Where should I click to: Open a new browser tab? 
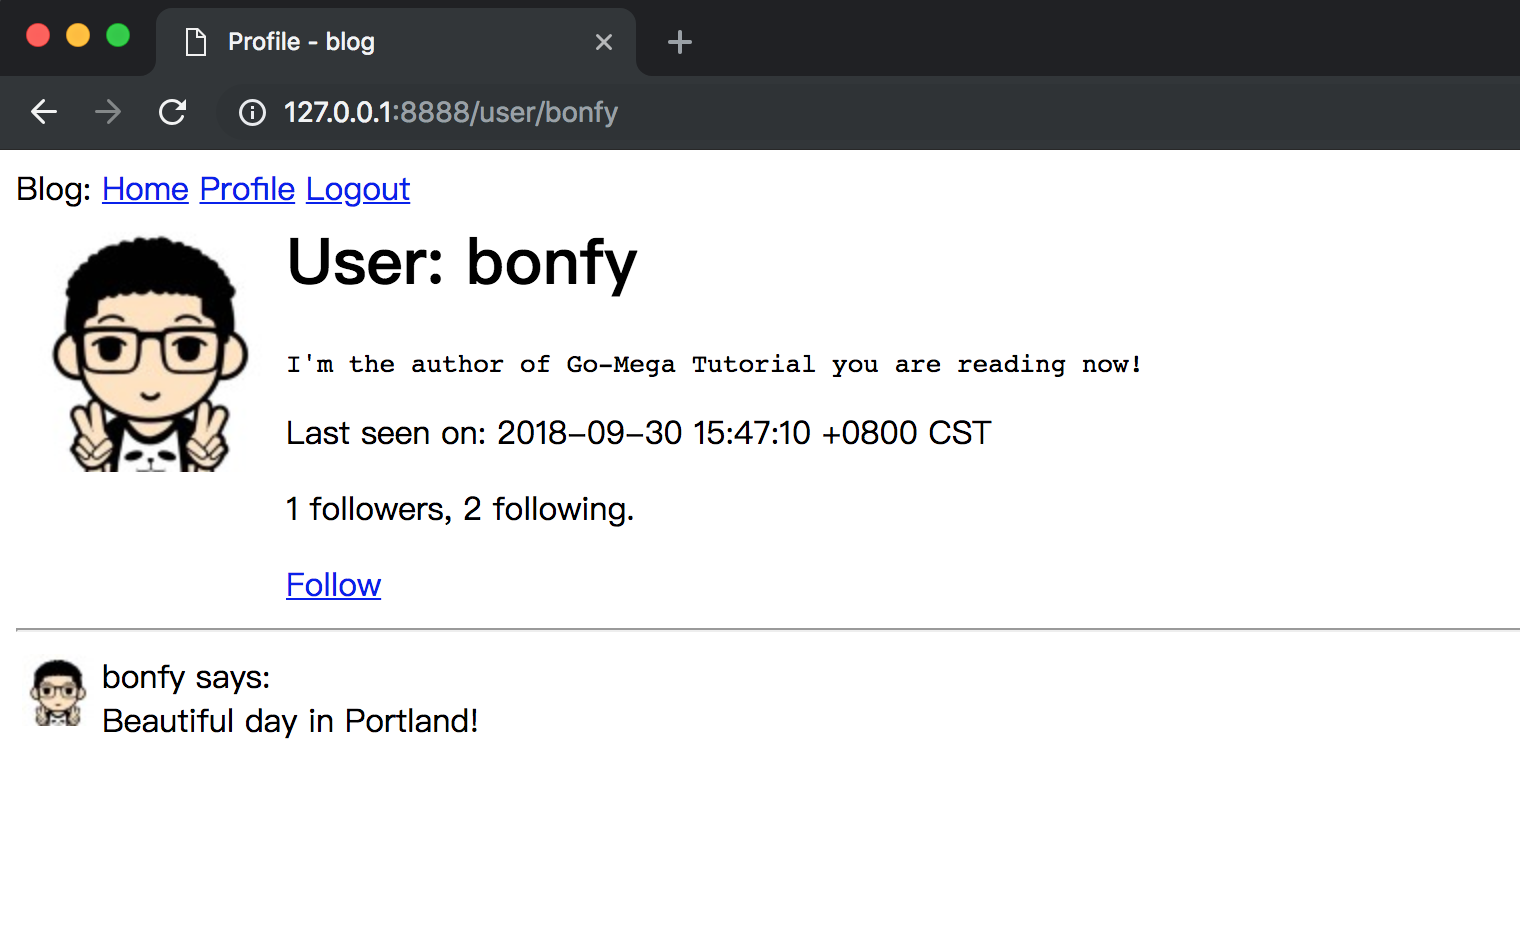coord(680,42)
